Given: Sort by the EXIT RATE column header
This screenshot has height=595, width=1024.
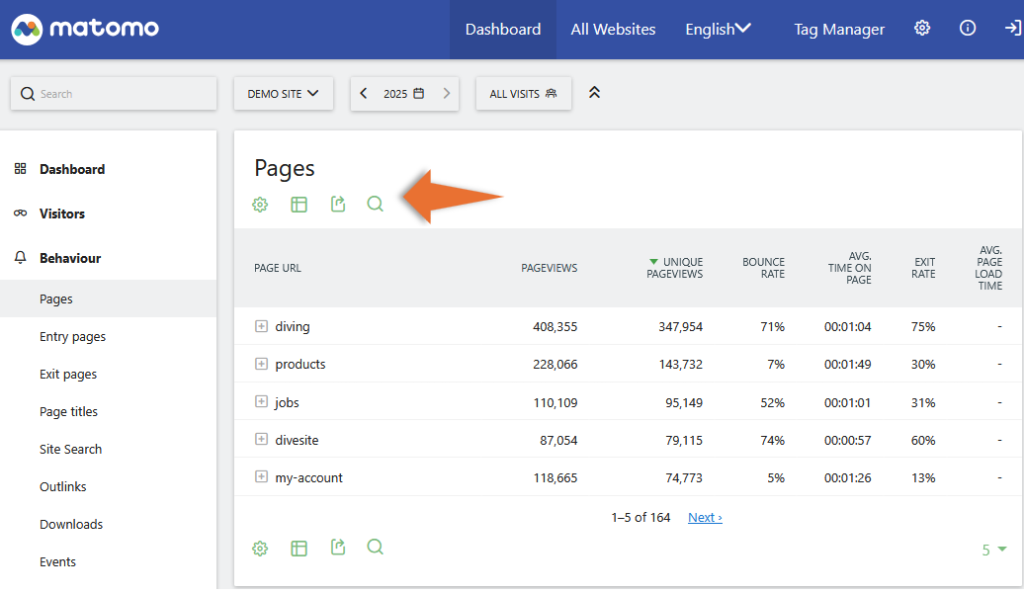Looking at the screenshot, I should (923, 268).
